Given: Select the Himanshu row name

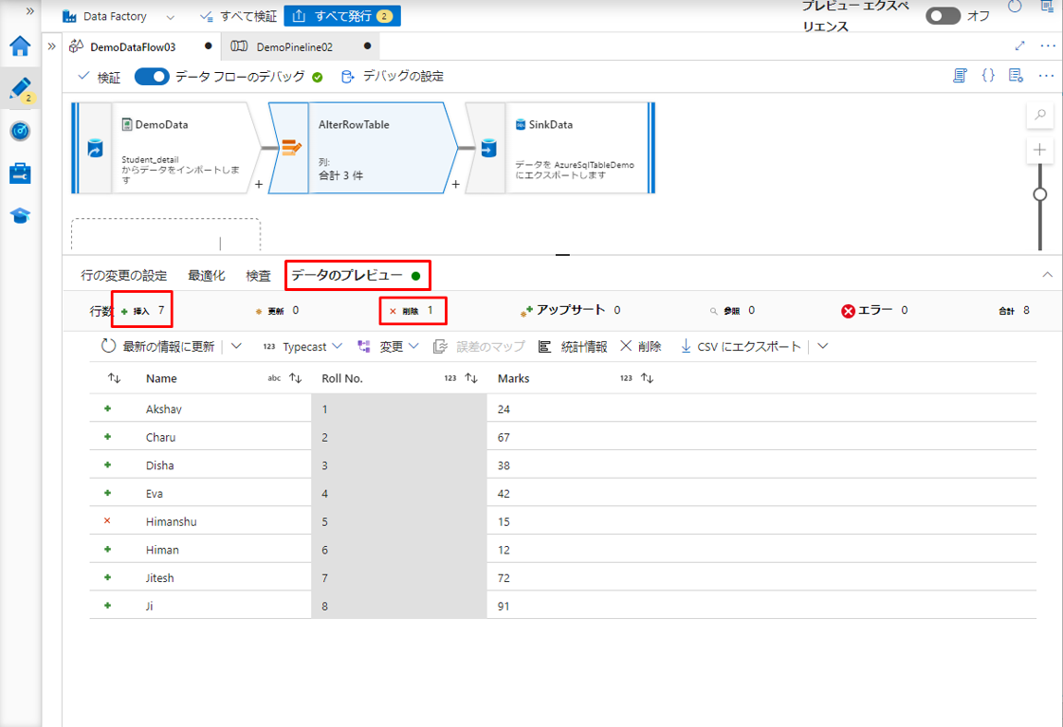Looking at the screenshot, I should click(x=172, y=522).
